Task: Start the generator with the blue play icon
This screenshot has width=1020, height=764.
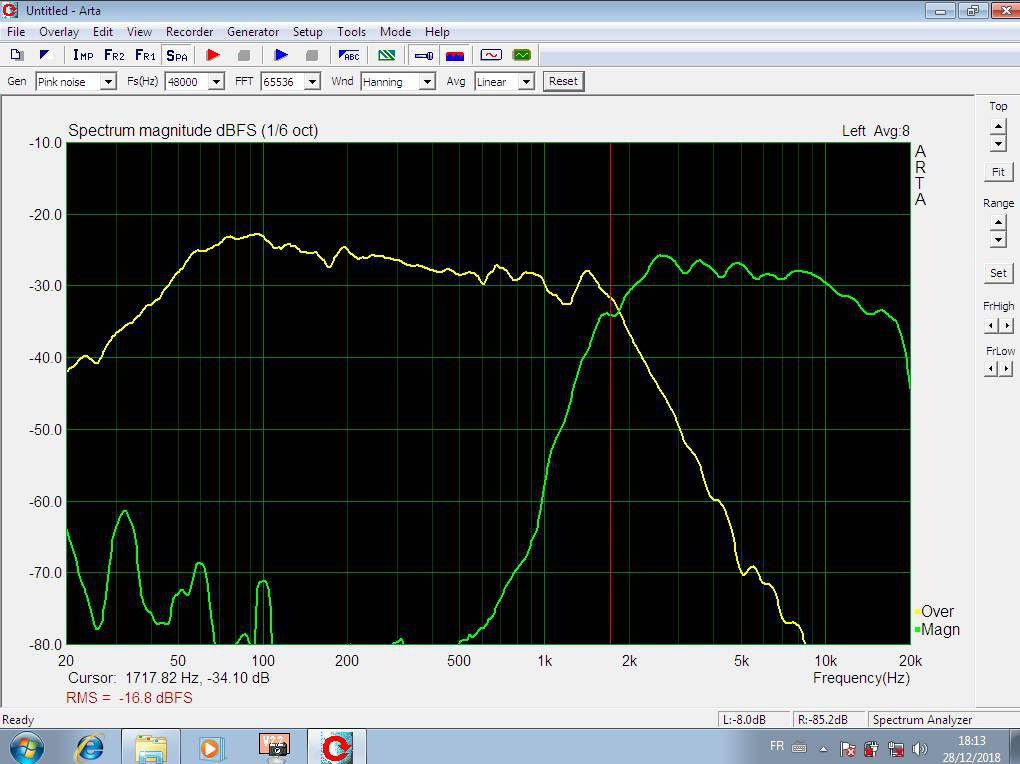Action: (x=281, y=55)
